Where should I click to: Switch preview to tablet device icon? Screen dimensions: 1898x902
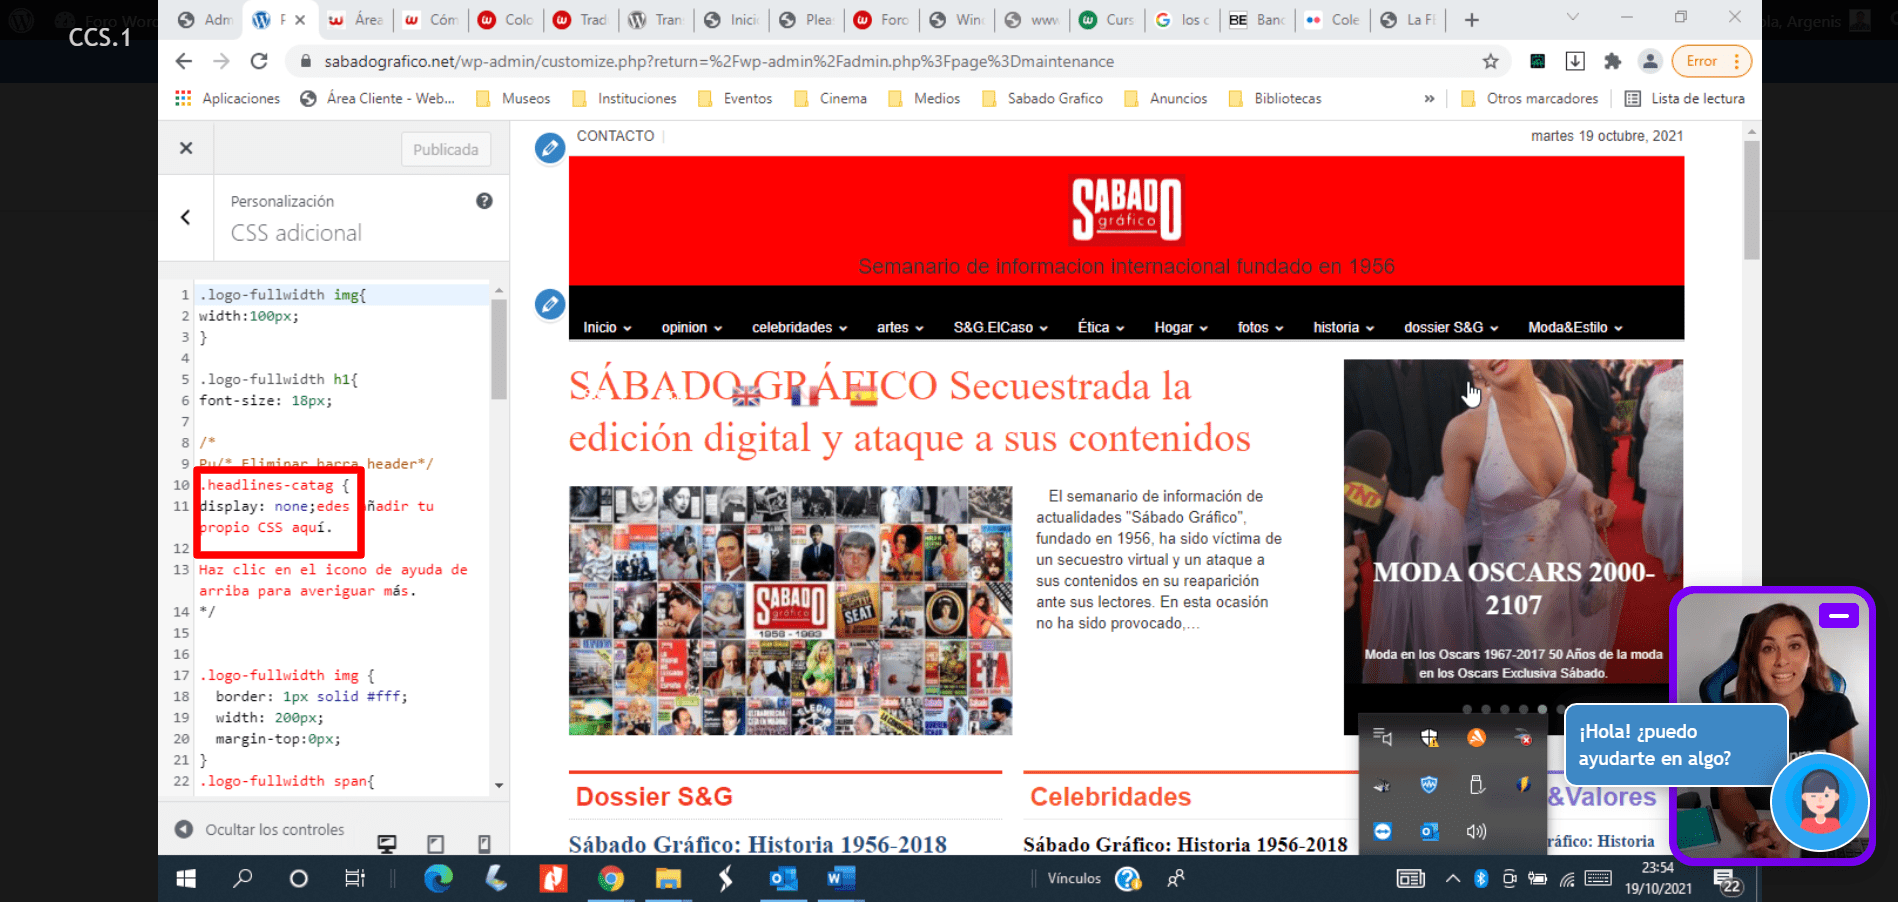coord(435,844)
